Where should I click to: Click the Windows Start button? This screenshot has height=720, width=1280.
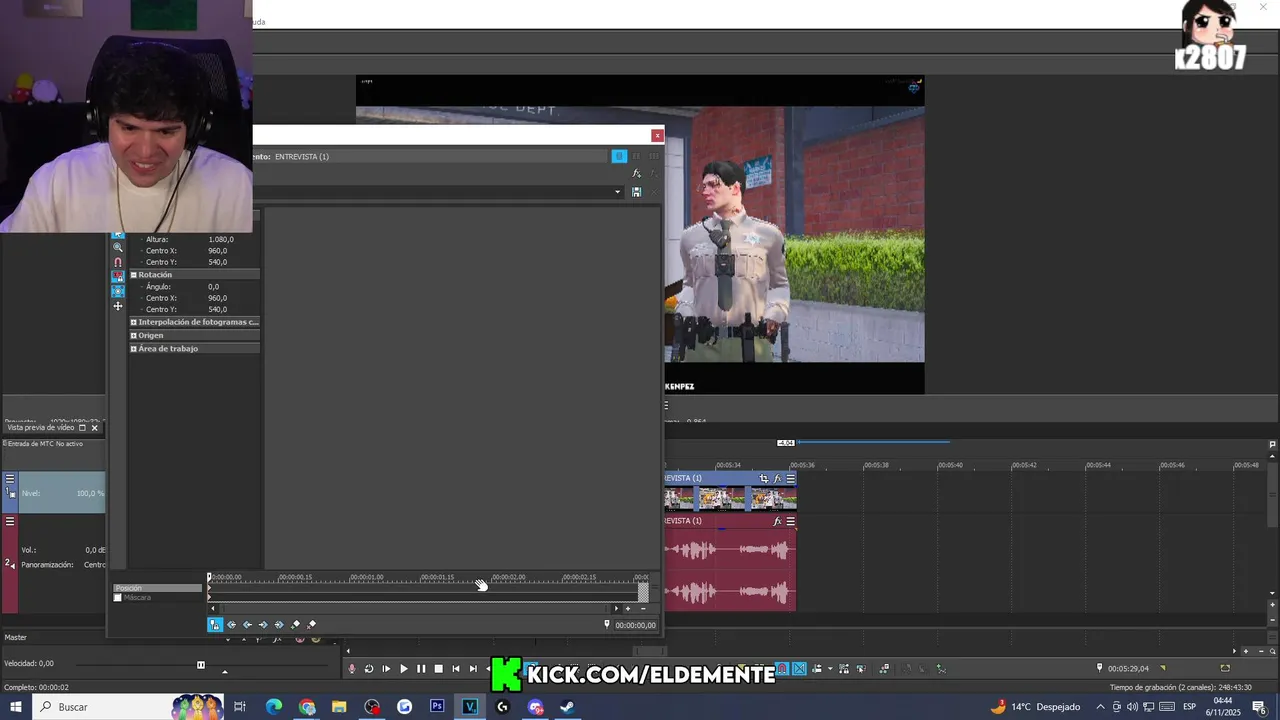point(16,707)
